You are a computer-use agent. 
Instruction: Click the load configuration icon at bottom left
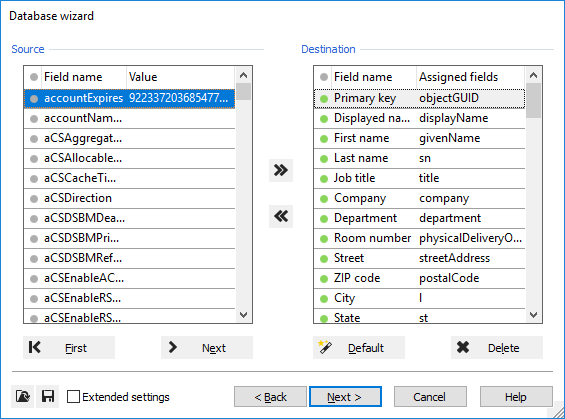[x=23, y=397]
